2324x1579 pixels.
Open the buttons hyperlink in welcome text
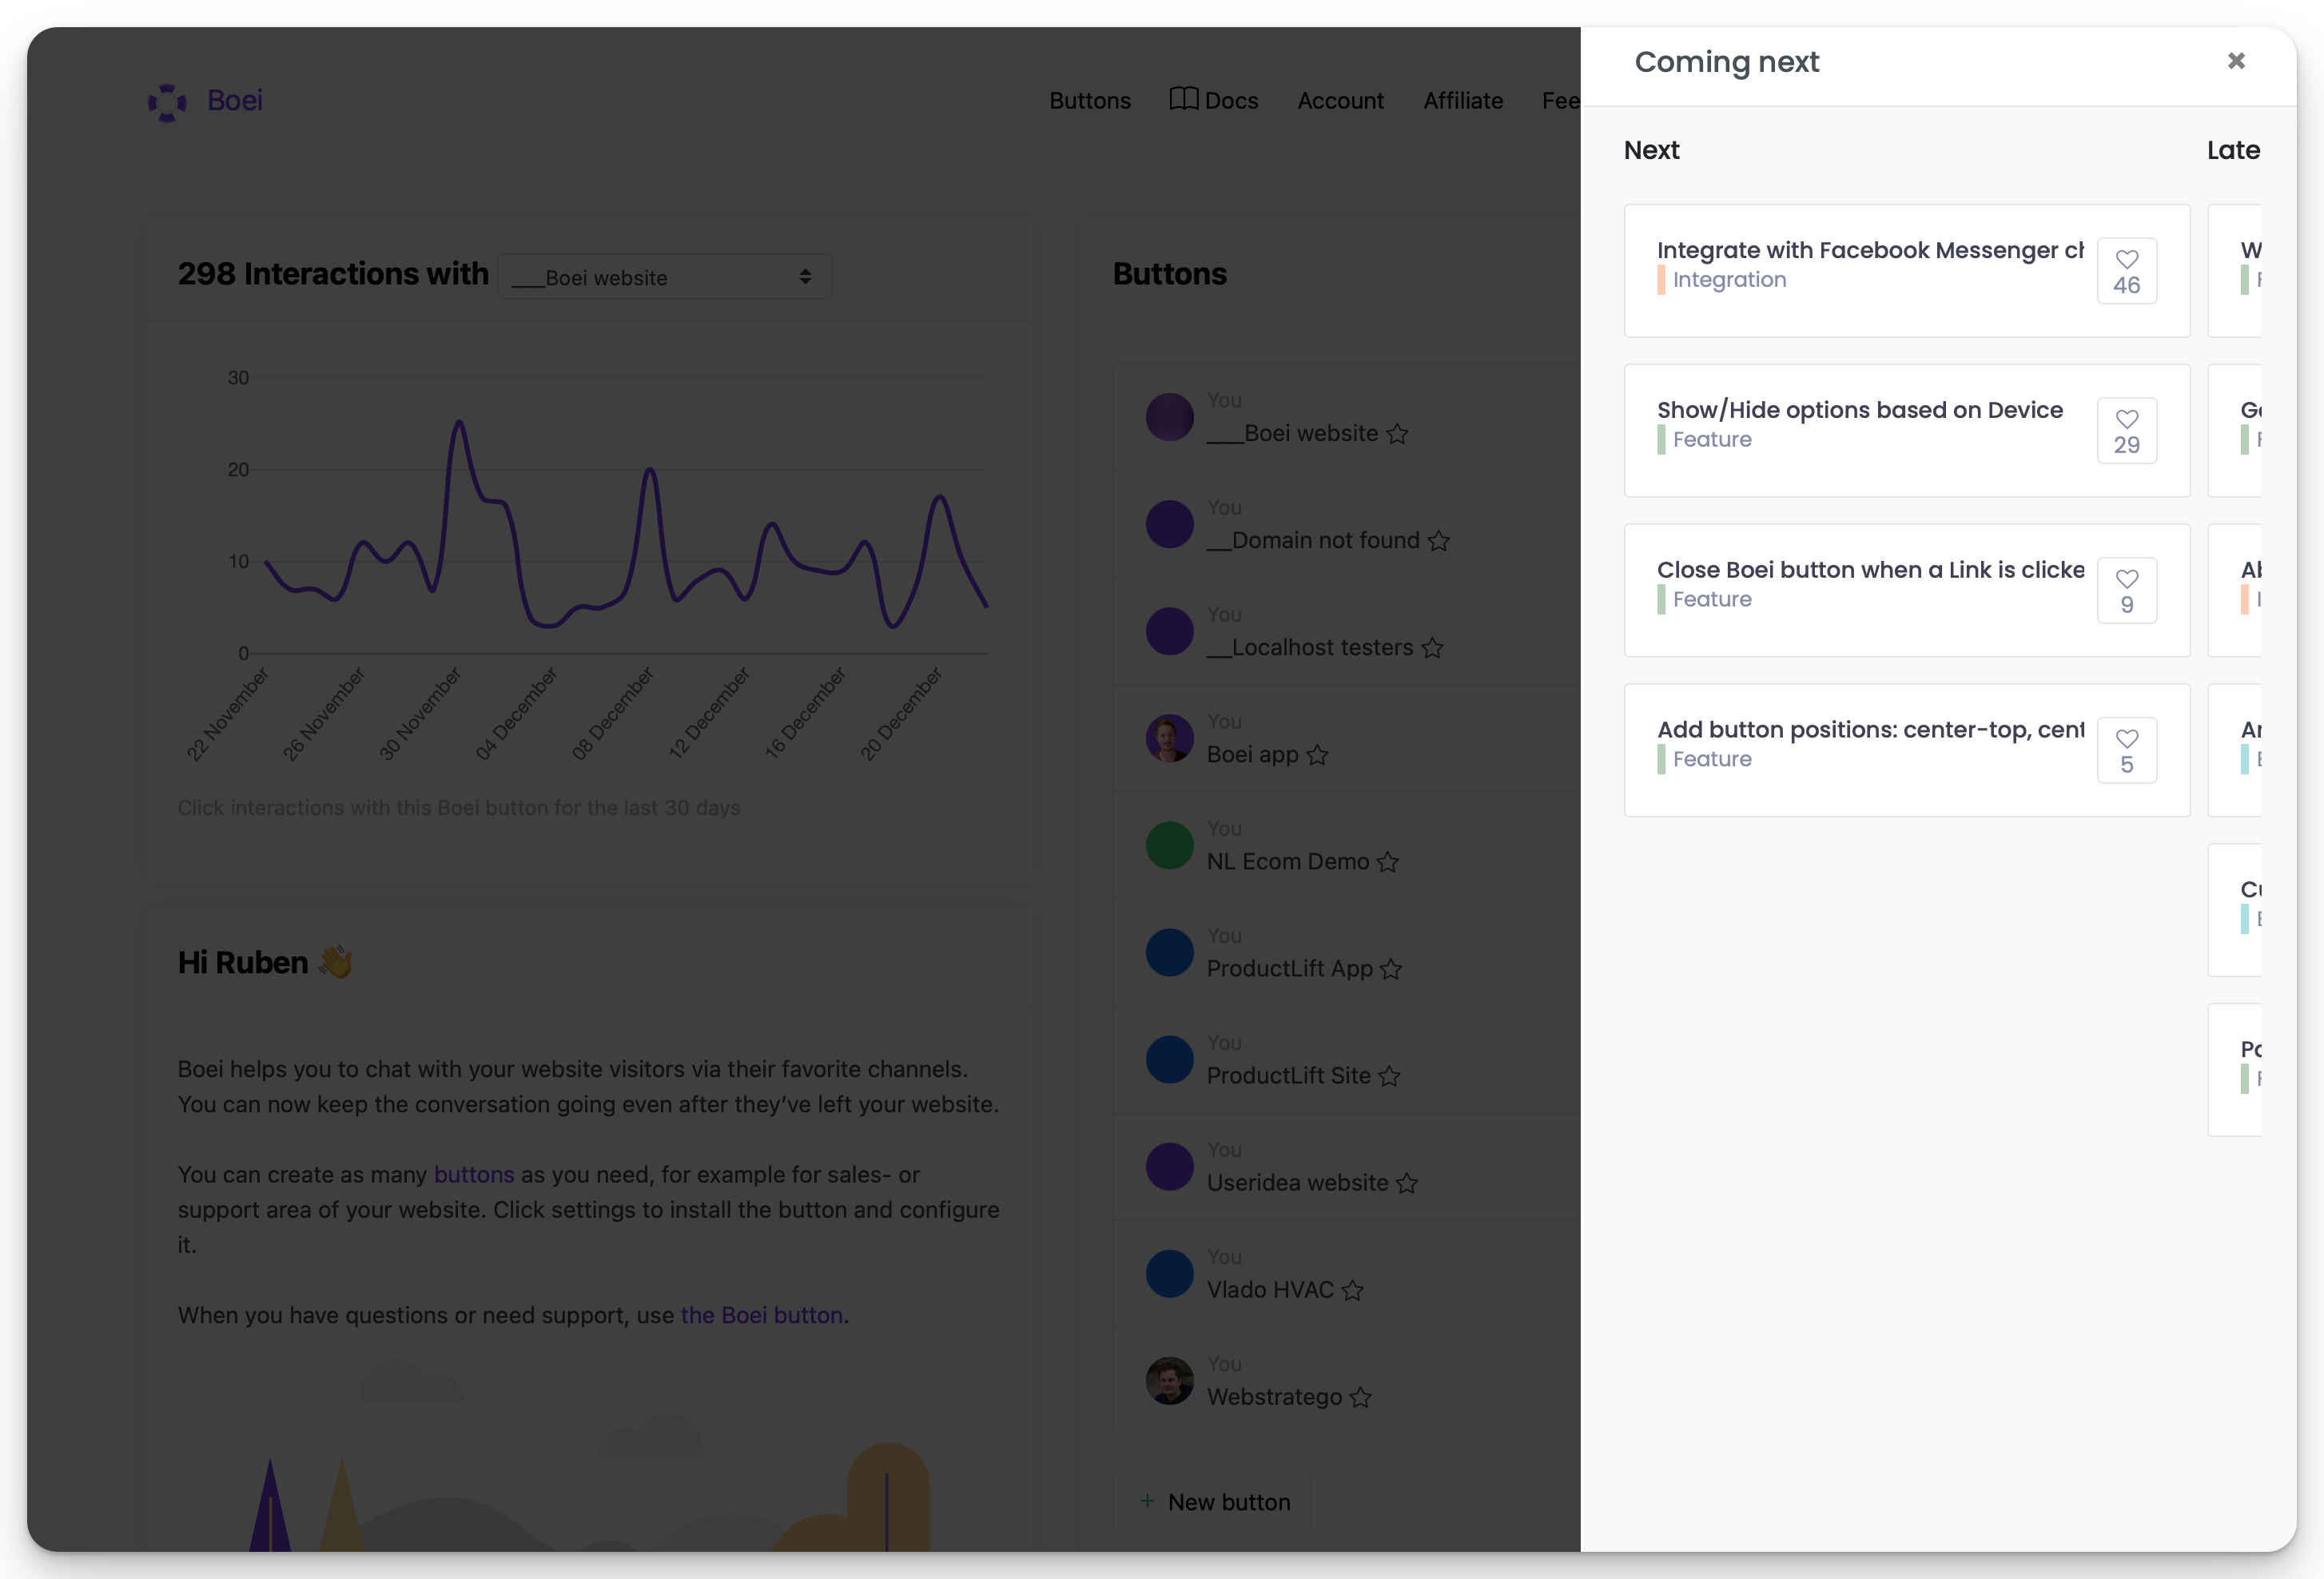(473, 1174)
